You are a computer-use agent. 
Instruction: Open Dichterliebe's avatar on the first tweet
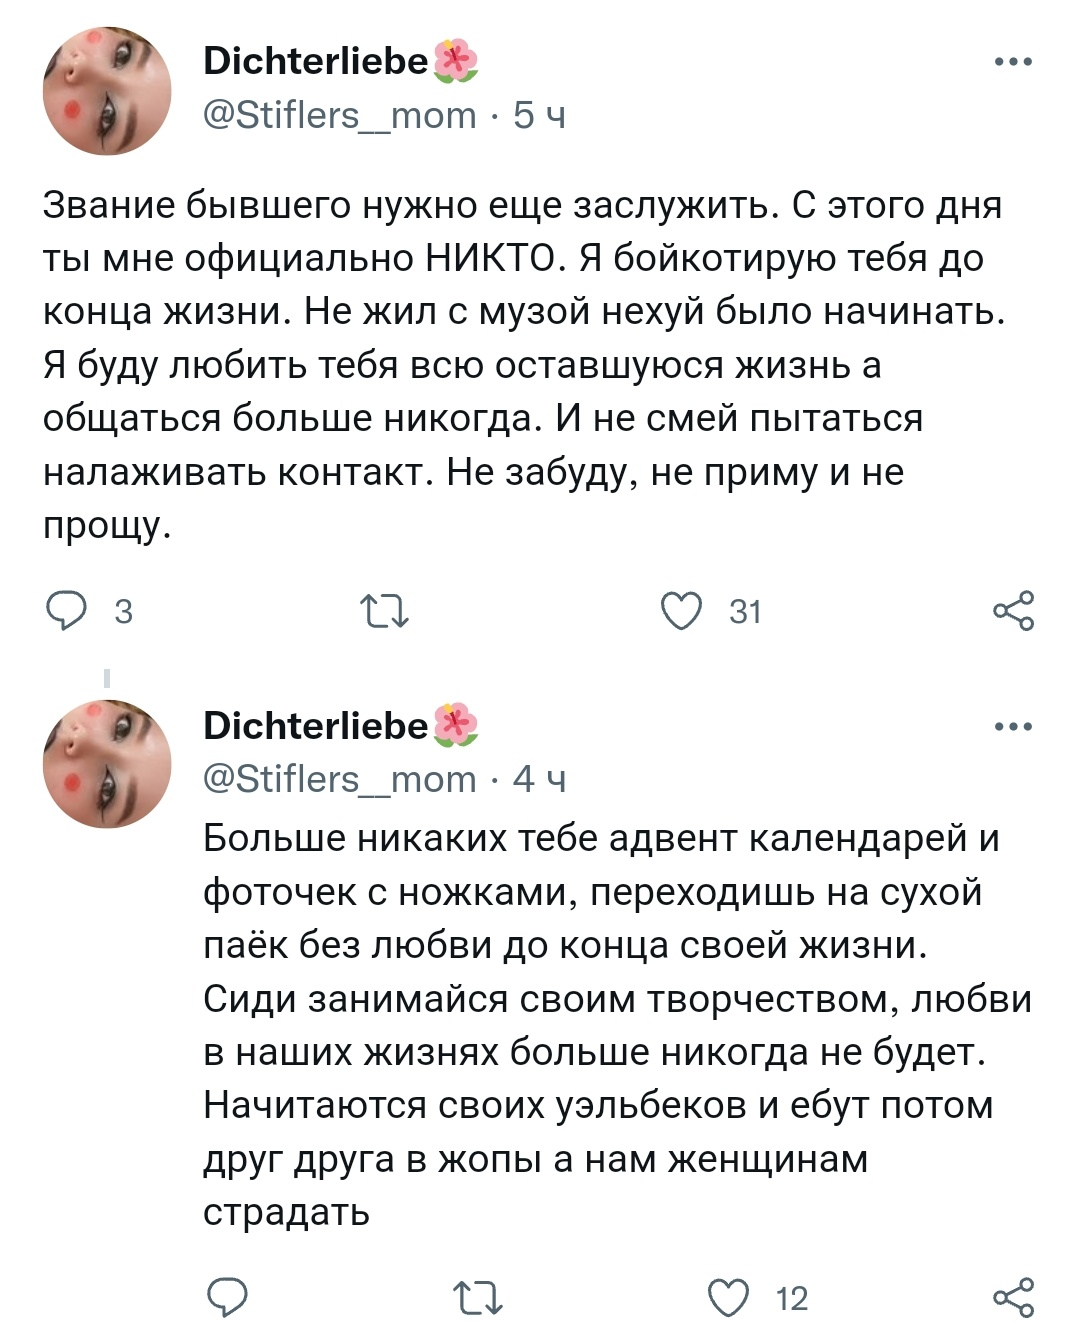(x=107, y=91)
